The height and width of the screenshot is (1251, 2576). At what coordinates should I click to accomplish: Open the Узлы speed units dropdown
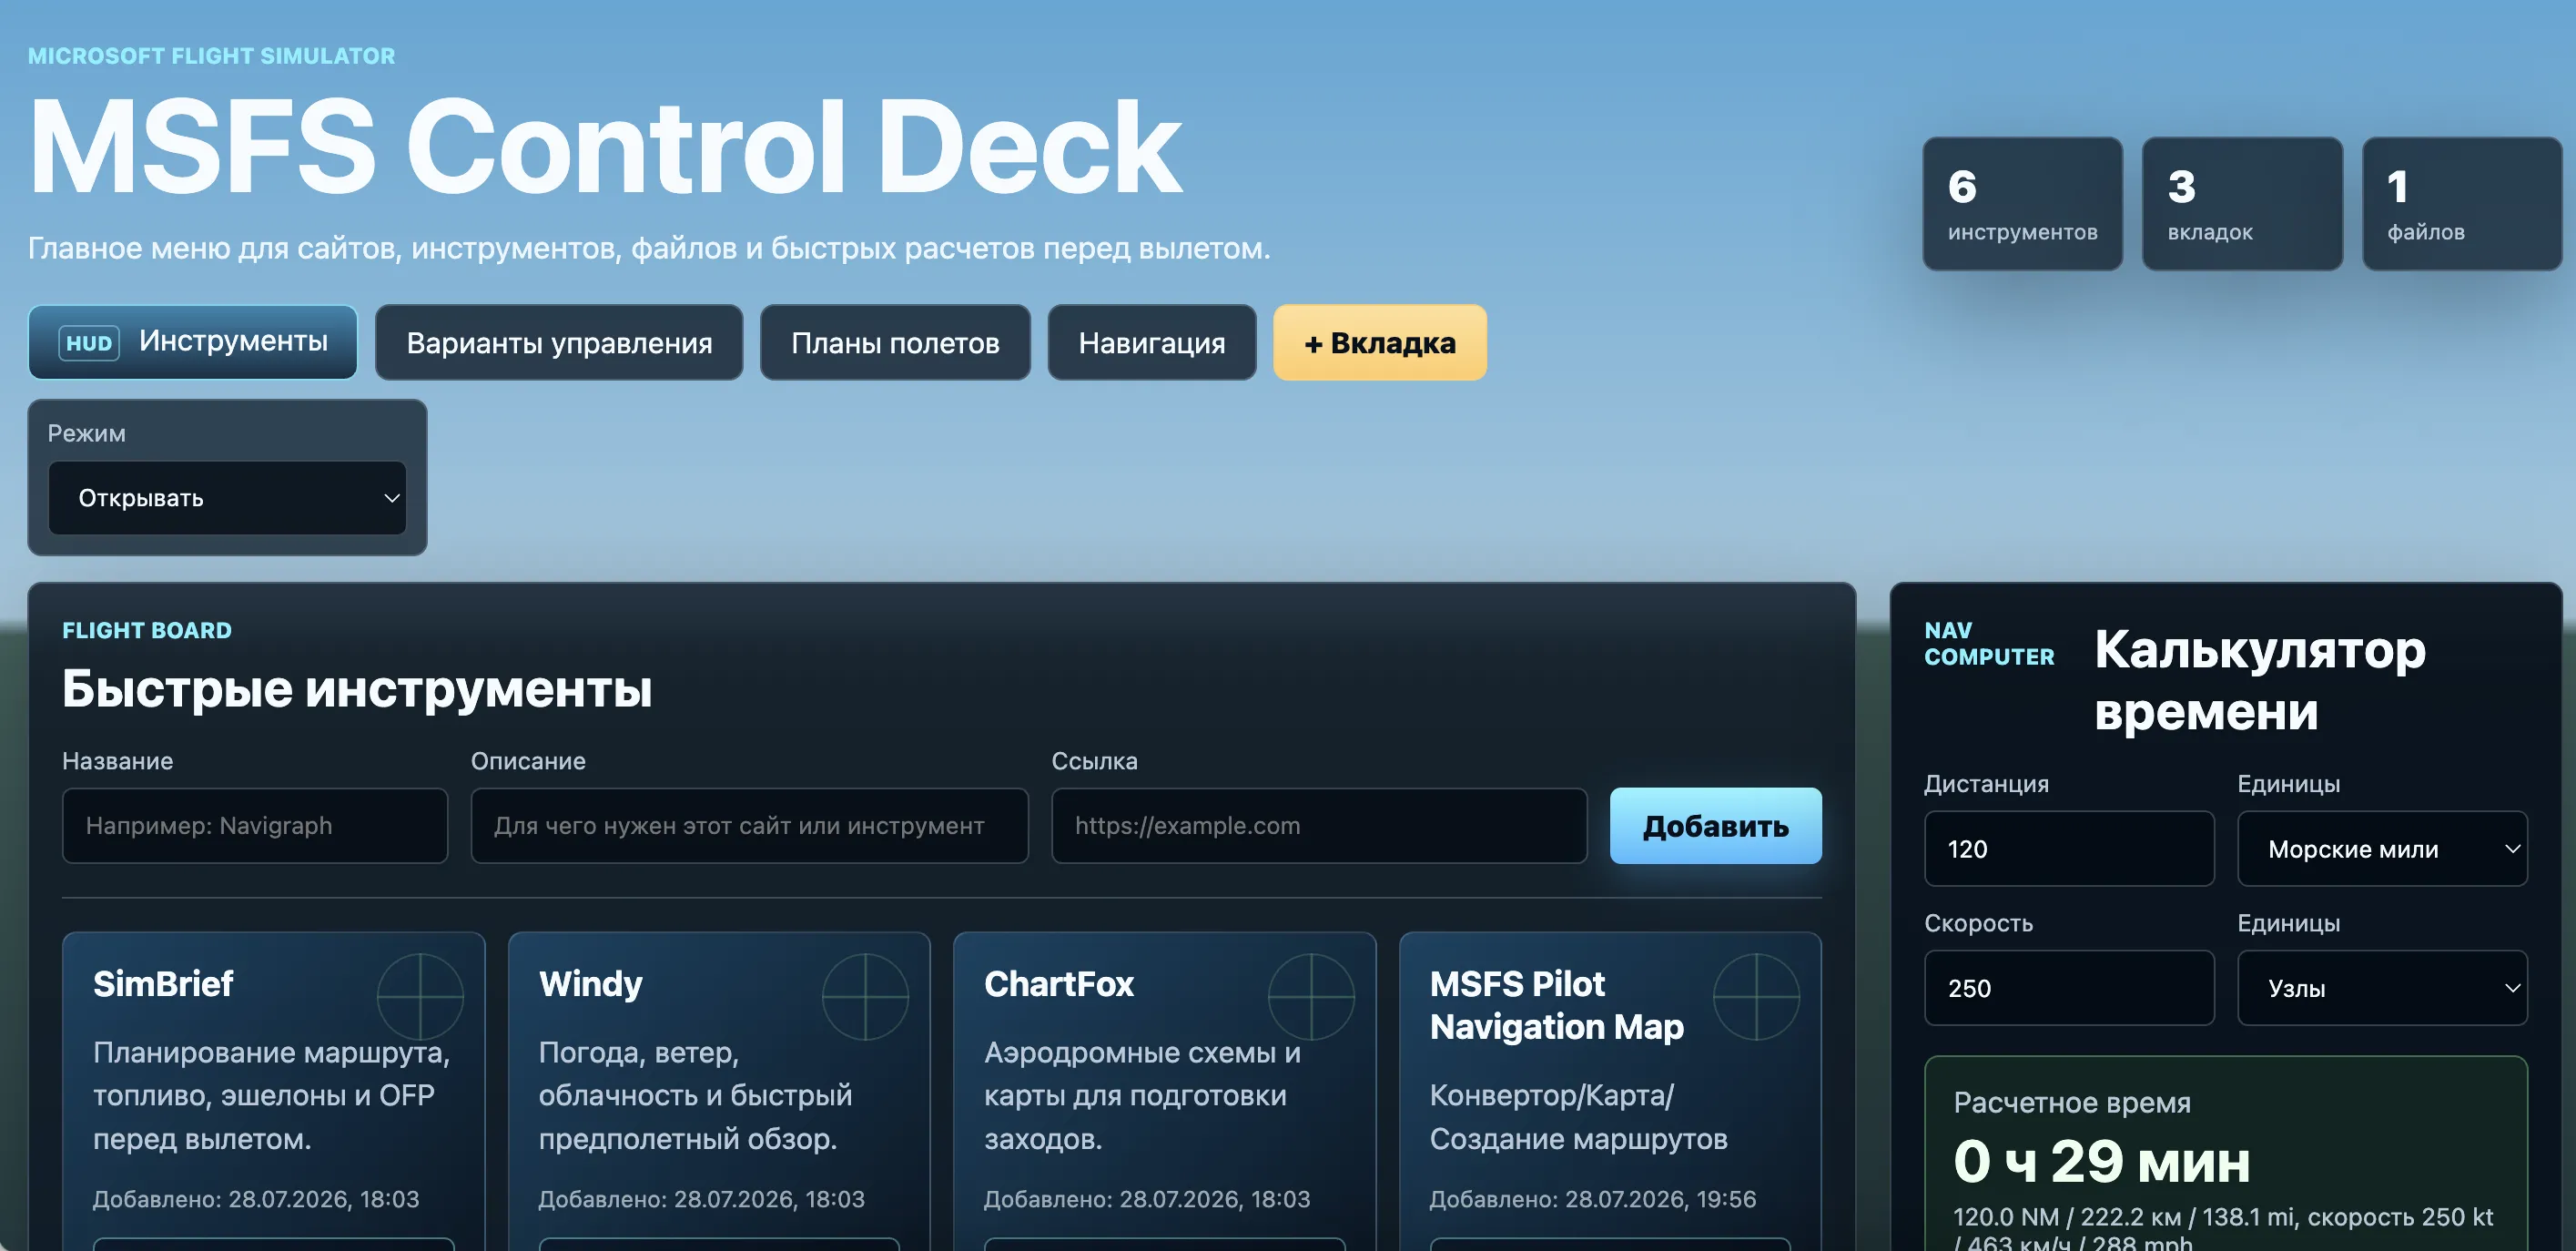tap(2382, 987)
